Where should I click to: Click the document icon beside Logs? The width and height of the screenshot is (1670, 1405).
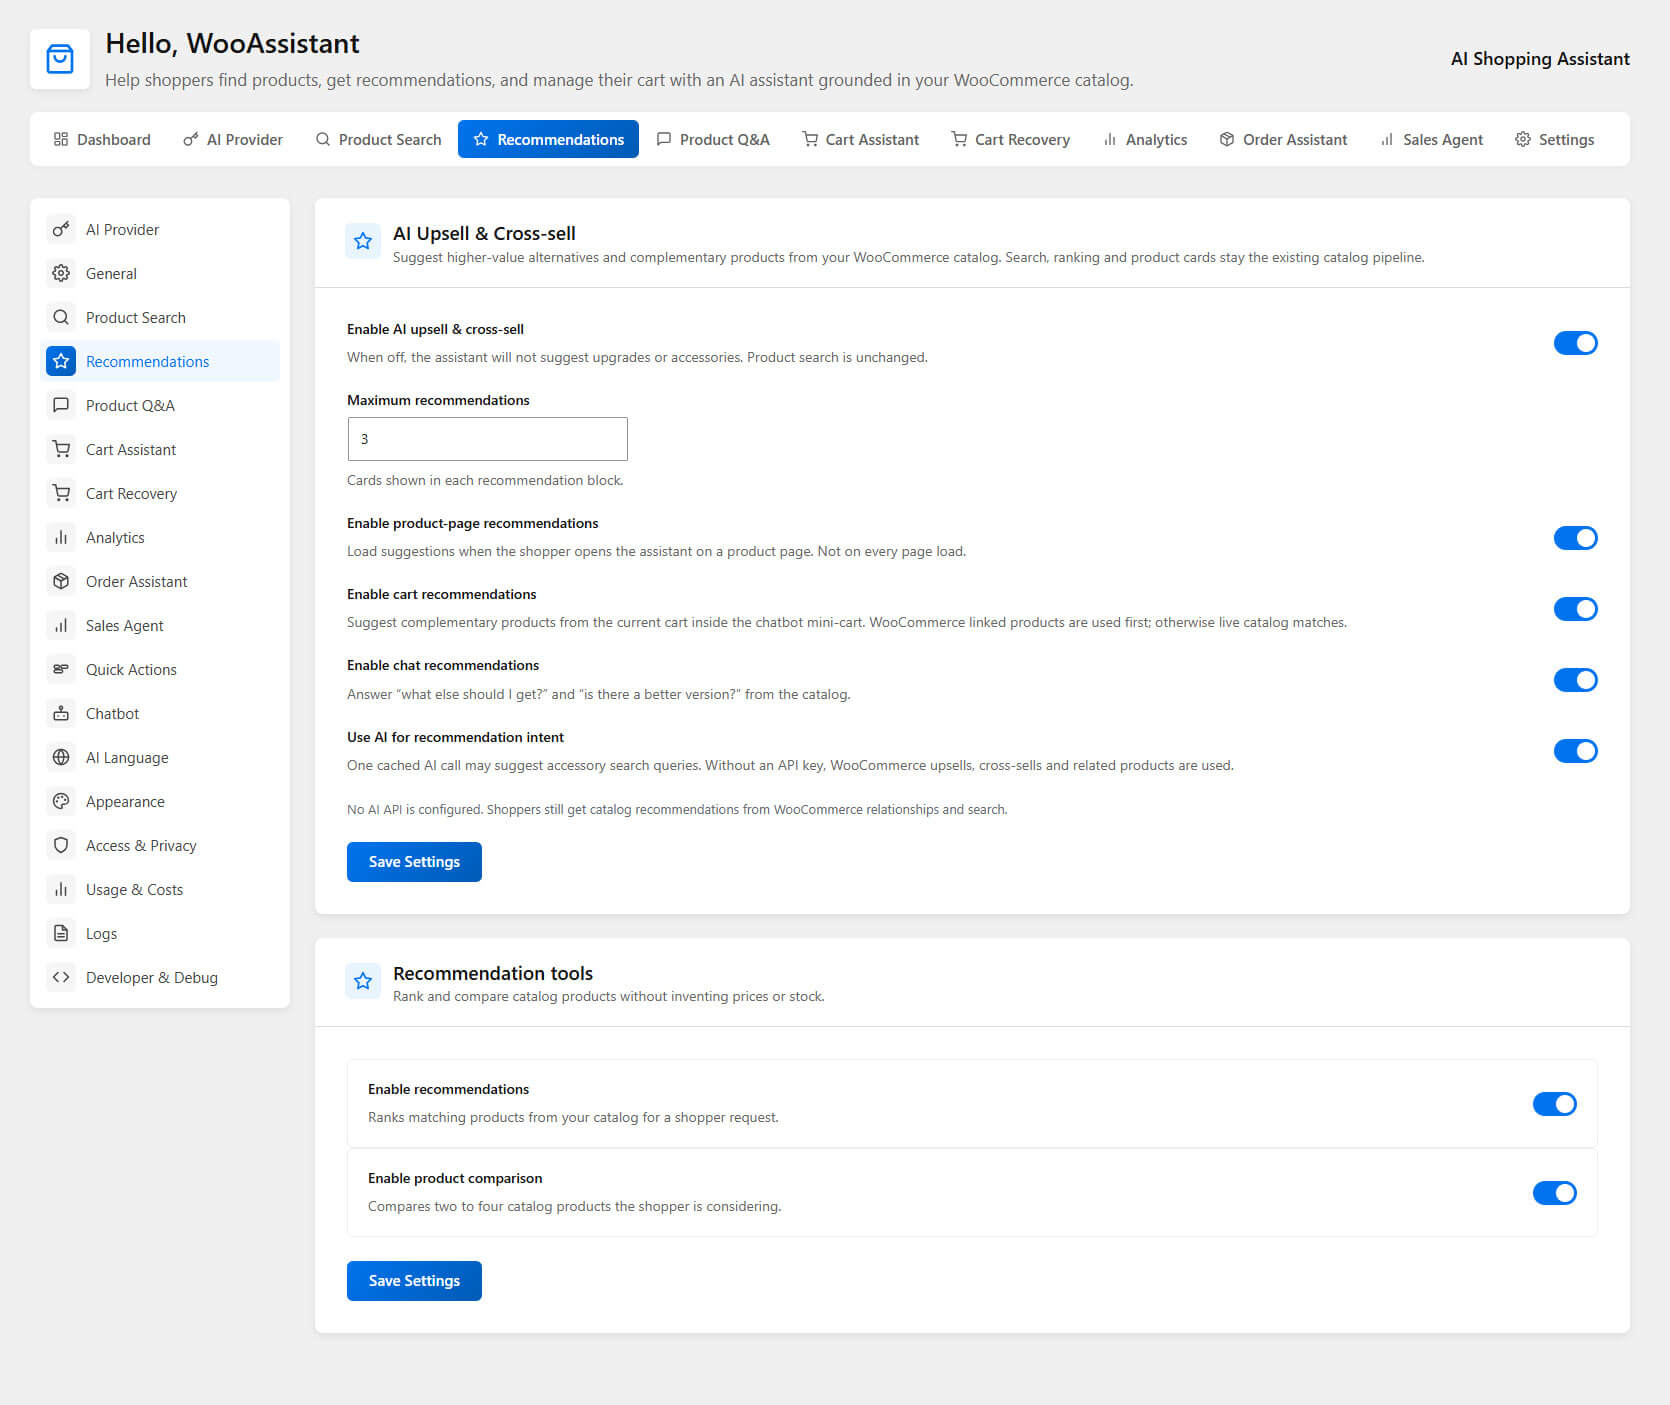coord(61,933)
